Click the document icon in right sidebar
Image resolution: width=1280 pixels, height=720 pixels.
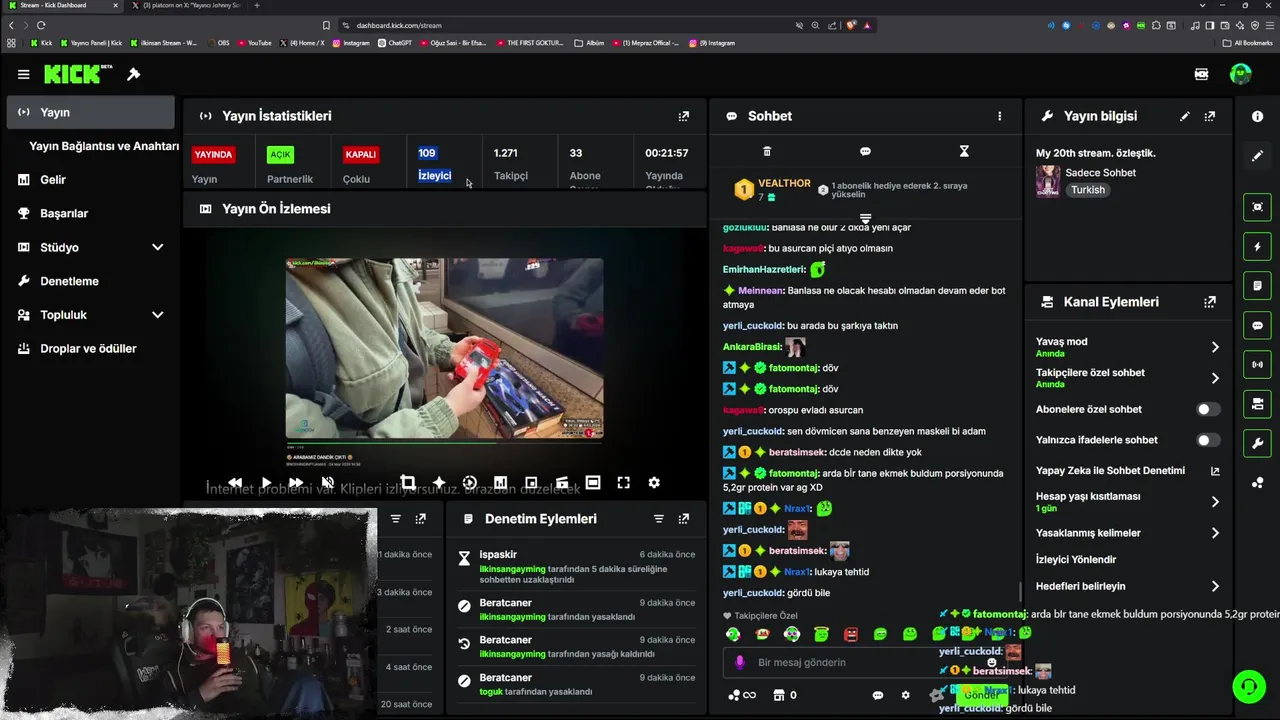click(x=1258, y=286)
